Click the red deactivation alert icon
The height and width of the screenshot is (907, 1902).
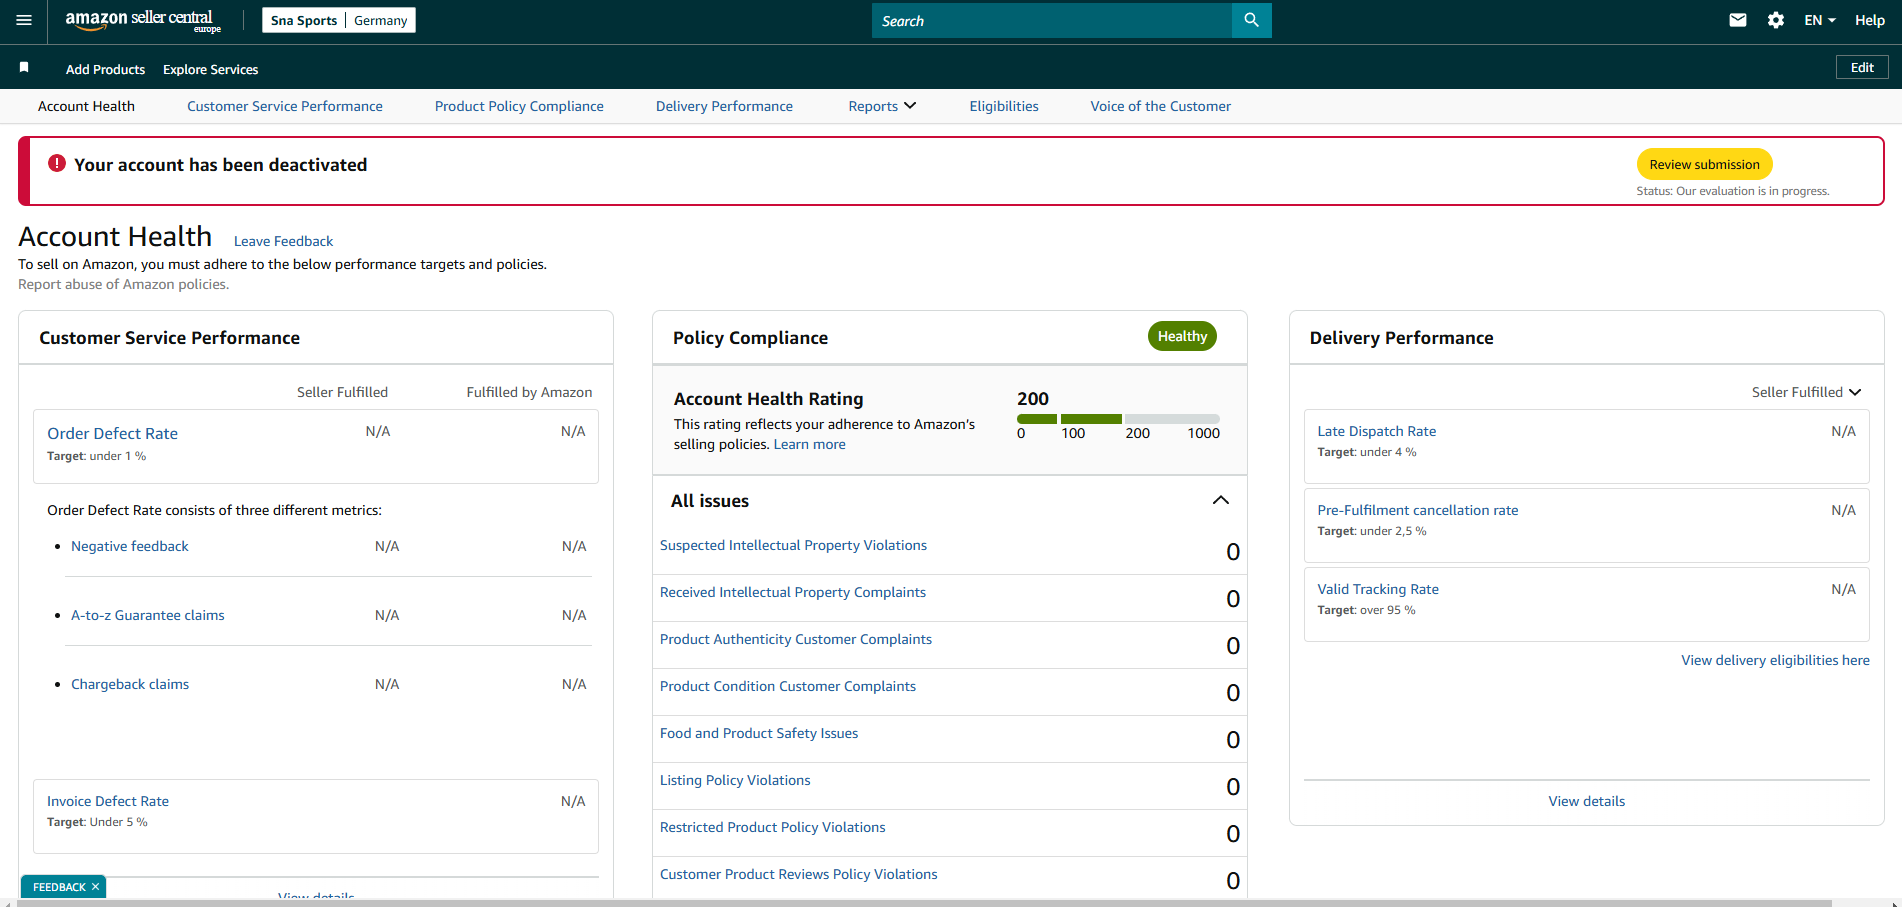tap(57, 163)
